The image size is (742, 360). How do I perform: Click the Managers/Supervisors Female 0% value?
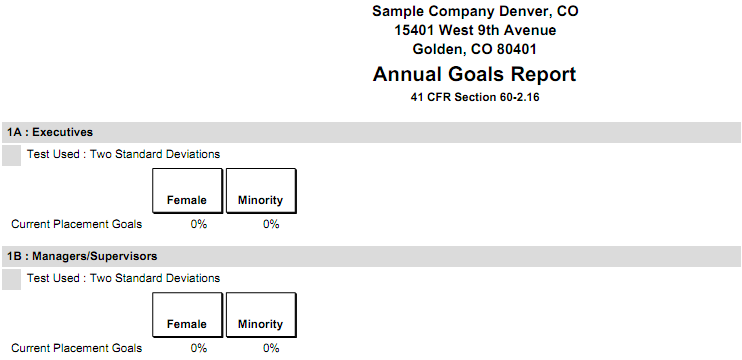point(199,348)
